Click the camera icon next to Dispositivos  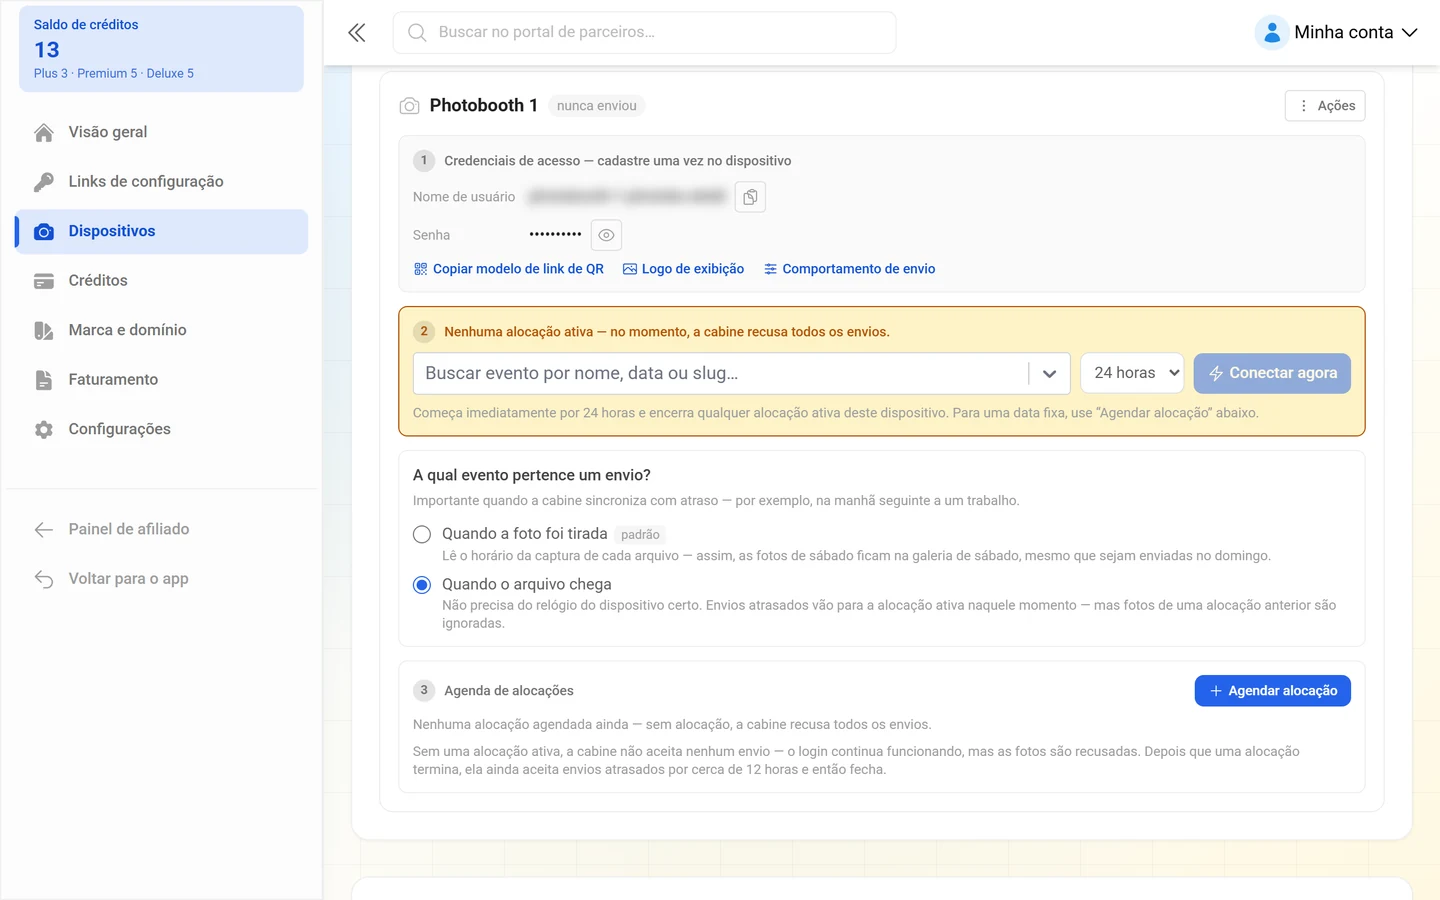click(x=44, y=231)
